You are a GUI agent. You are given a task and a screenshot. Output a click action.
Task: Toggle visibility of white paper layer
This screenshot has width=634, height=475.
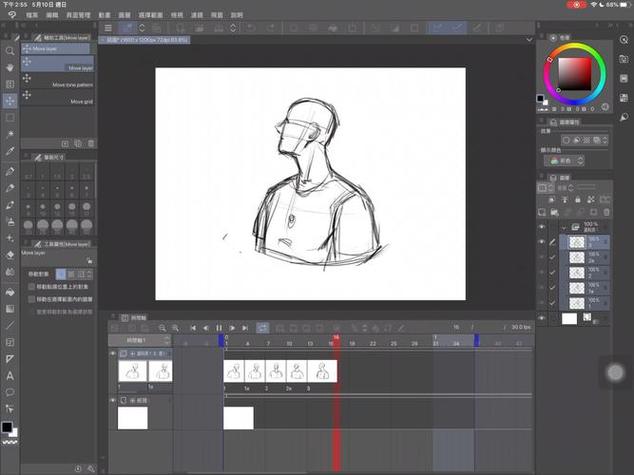(x=542, y=319)
